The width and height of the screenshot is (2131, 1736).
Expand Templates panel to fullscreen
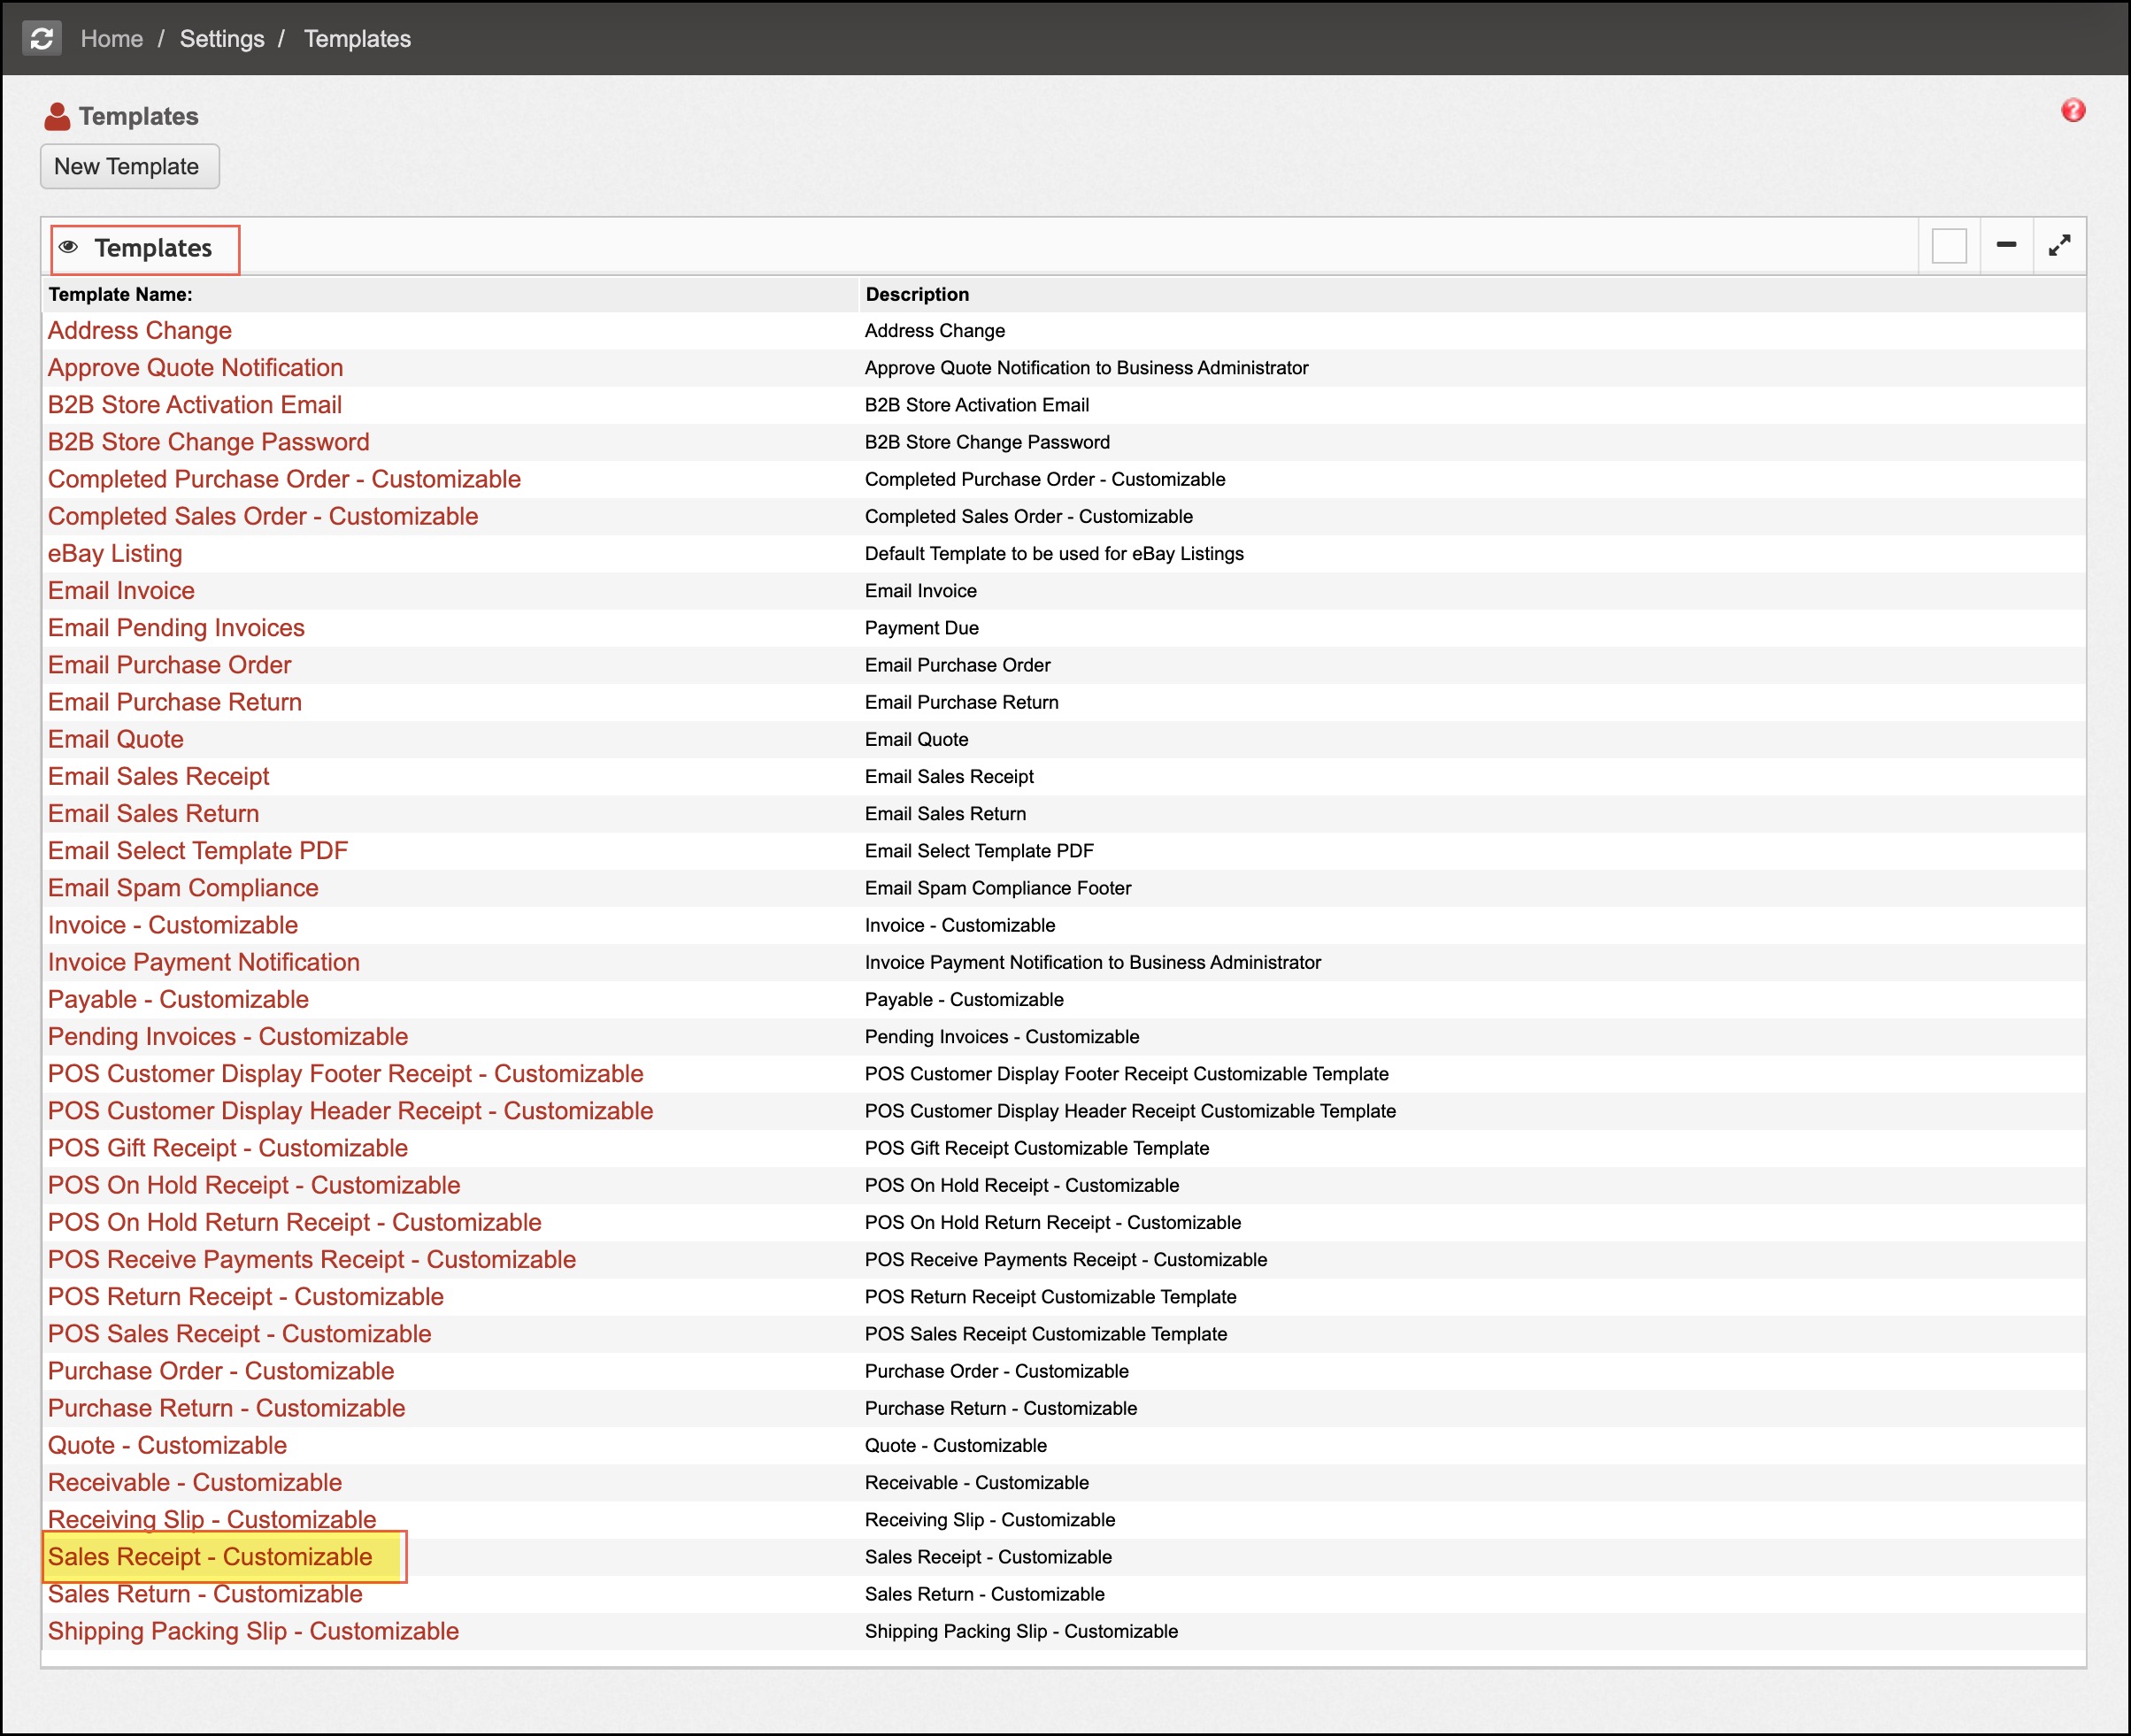point(2058,246)
